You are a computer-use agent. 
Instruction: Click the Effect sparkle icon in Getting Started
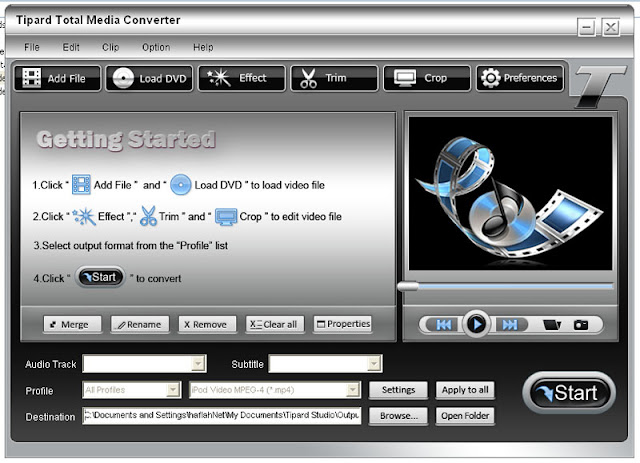click(84, 216)
